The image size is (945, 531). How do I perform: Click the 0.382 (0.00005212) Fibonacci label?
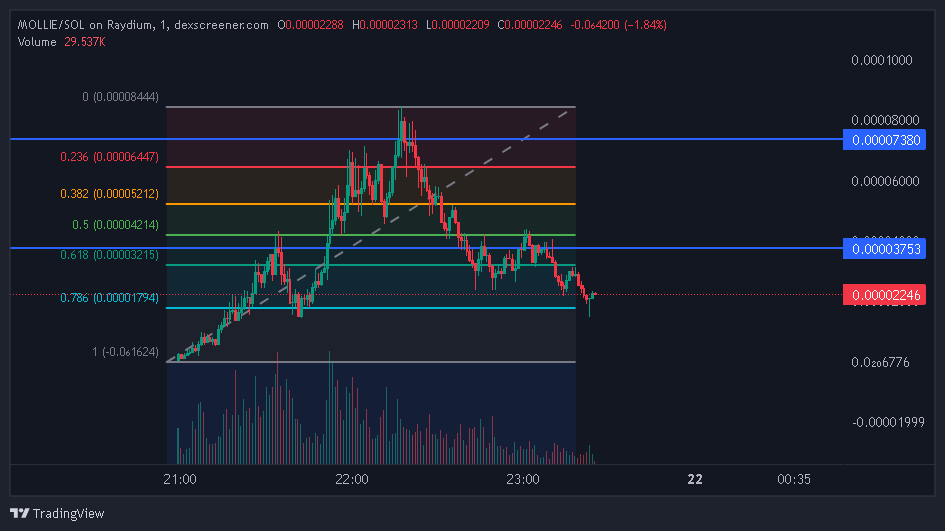110,193
